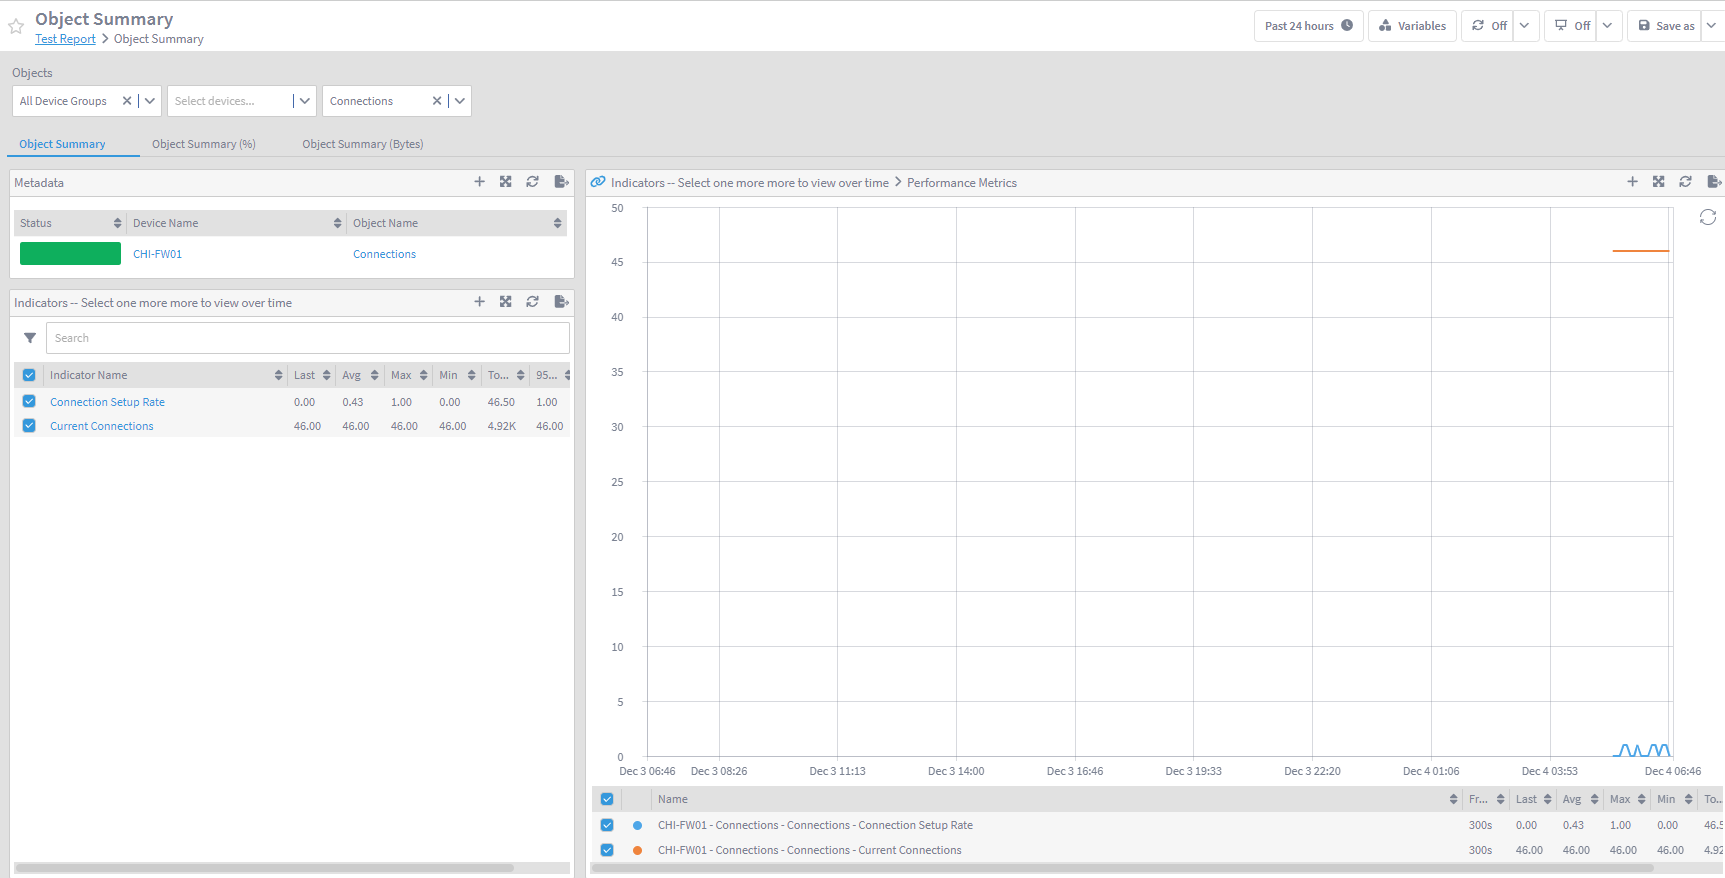The height and width of the screenshot is (878, 1725).
Task: Open Save as dropdown arrow
Action: coord(1712,26)
